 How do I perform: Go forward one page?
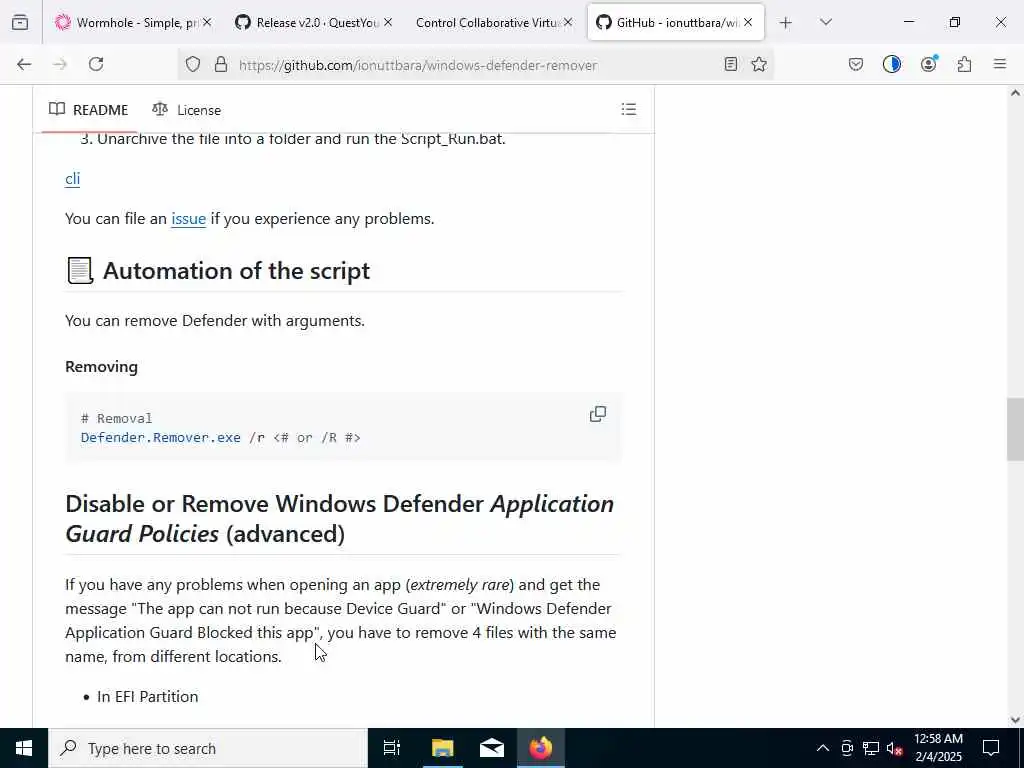[x=60, y=64]
